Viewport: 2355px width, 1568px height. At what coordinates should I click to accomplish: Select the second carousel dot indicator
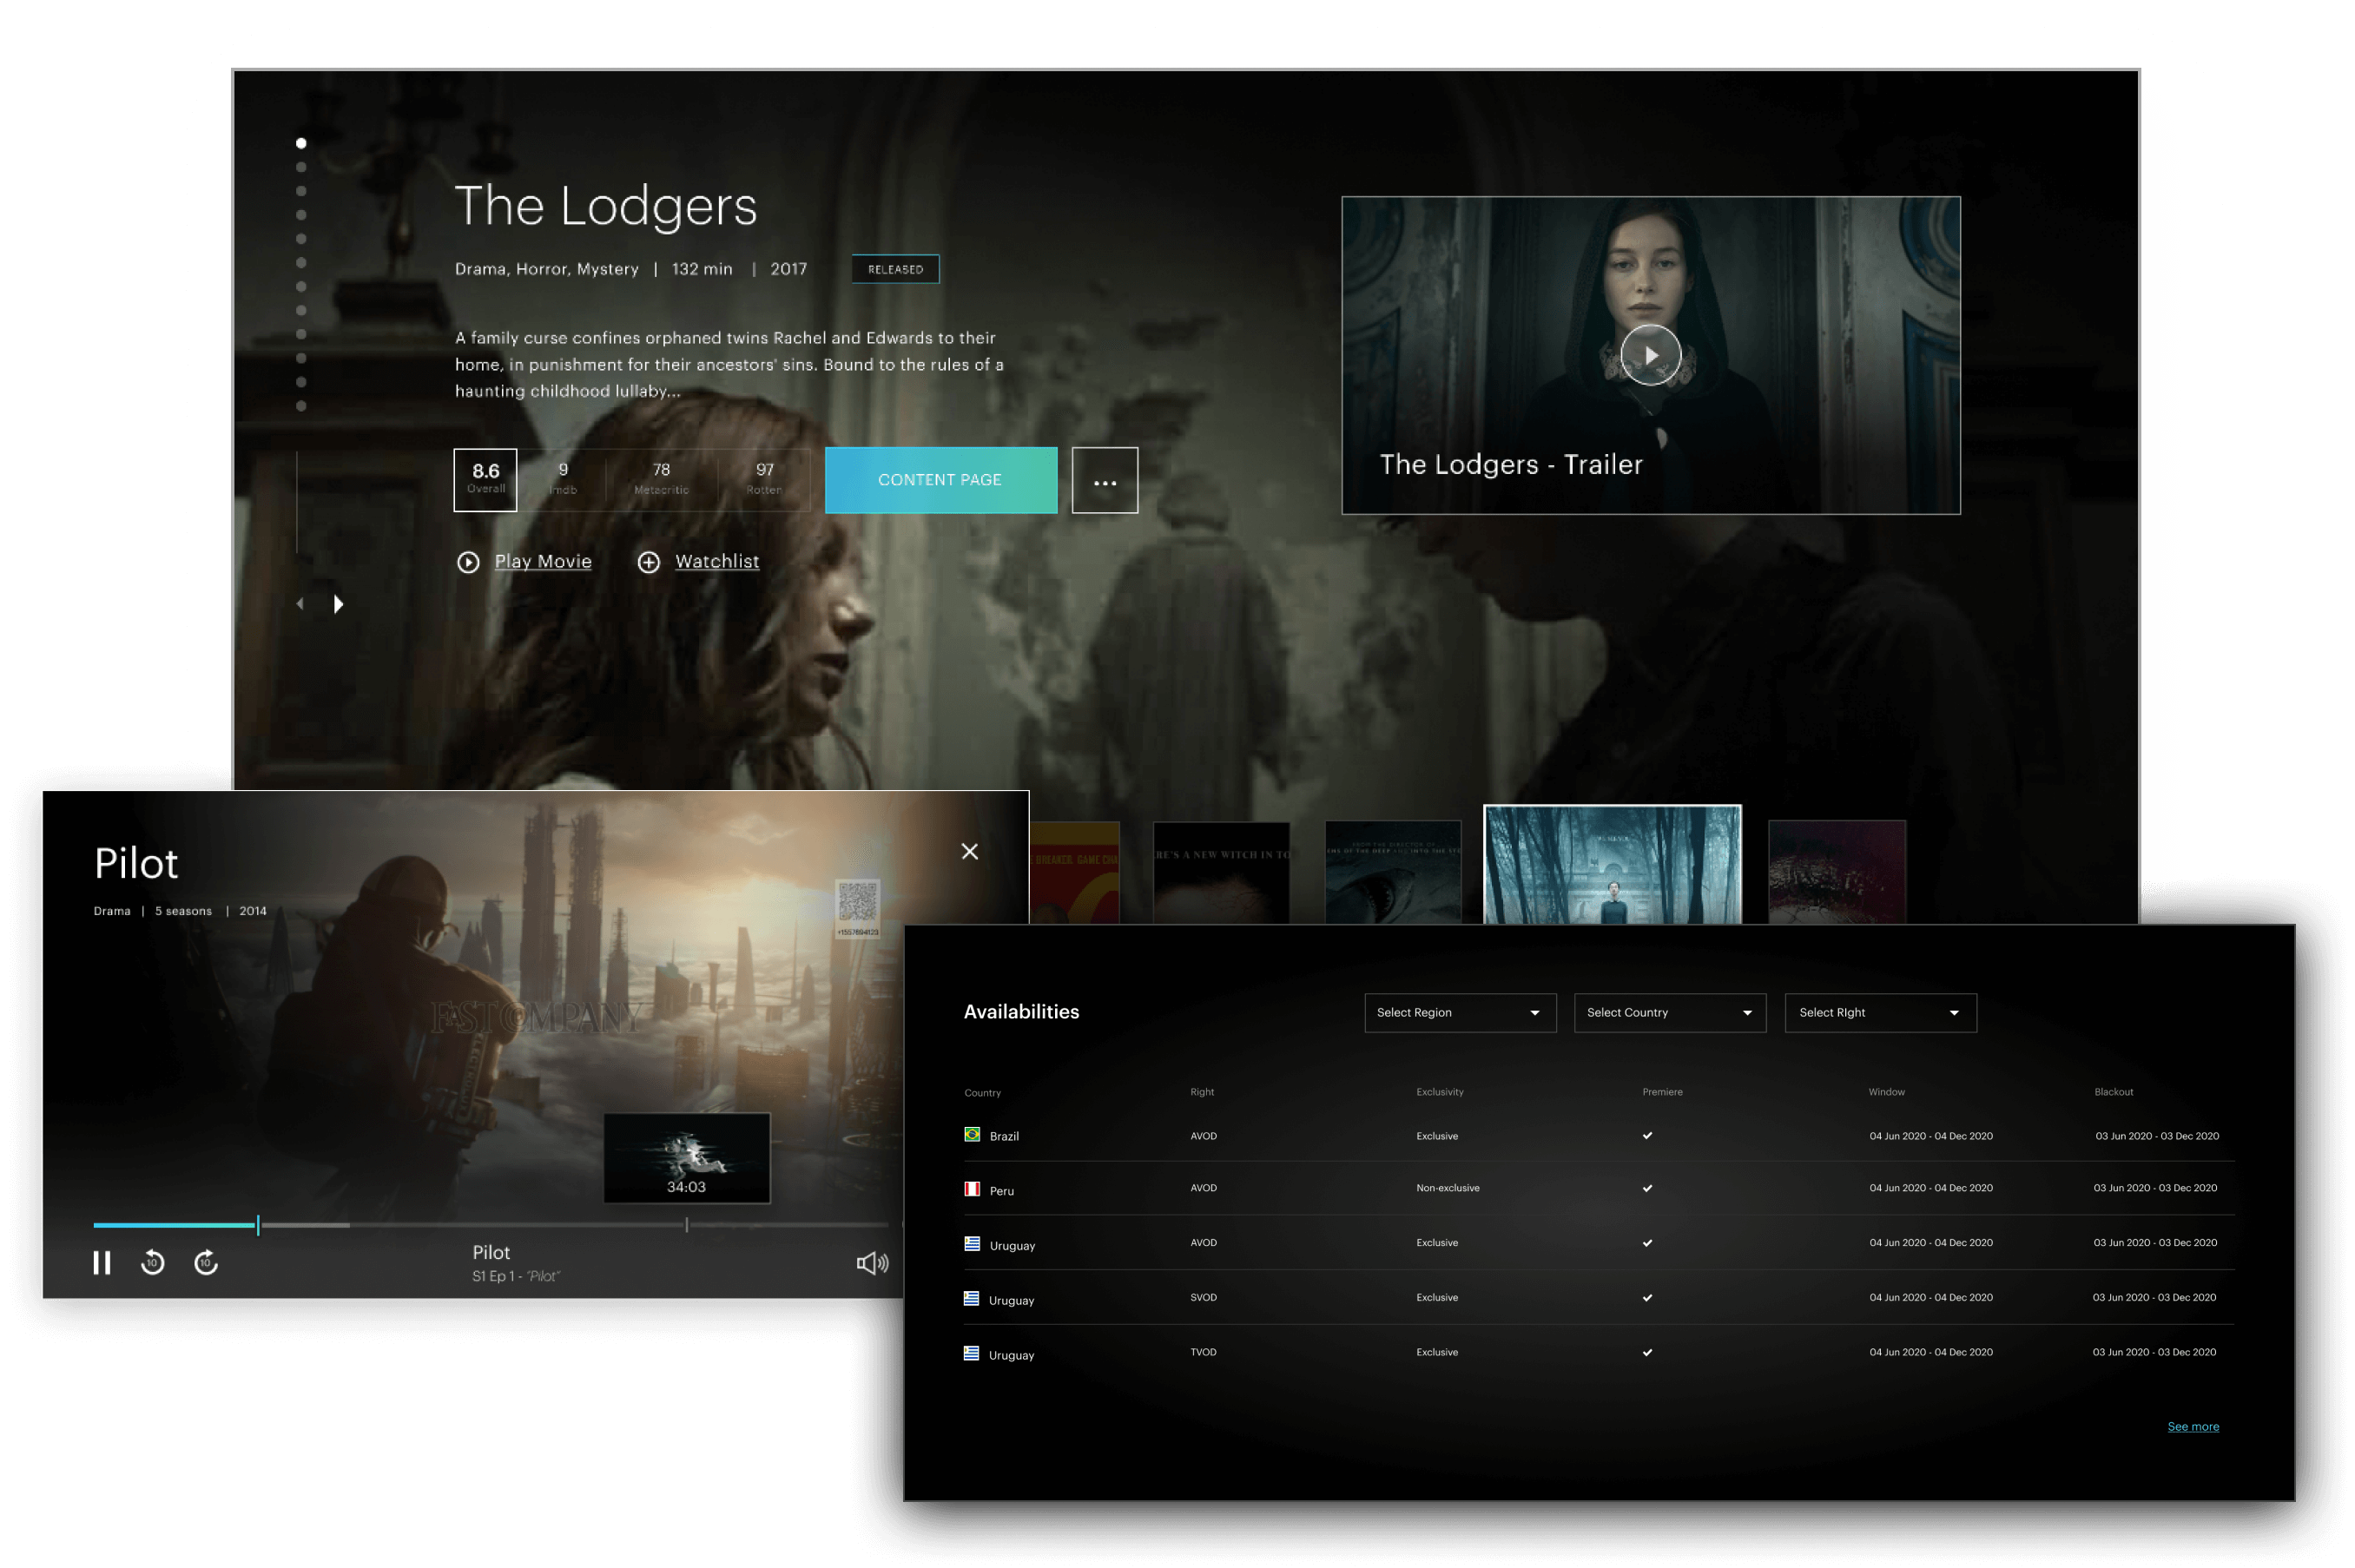coord(301,167)
